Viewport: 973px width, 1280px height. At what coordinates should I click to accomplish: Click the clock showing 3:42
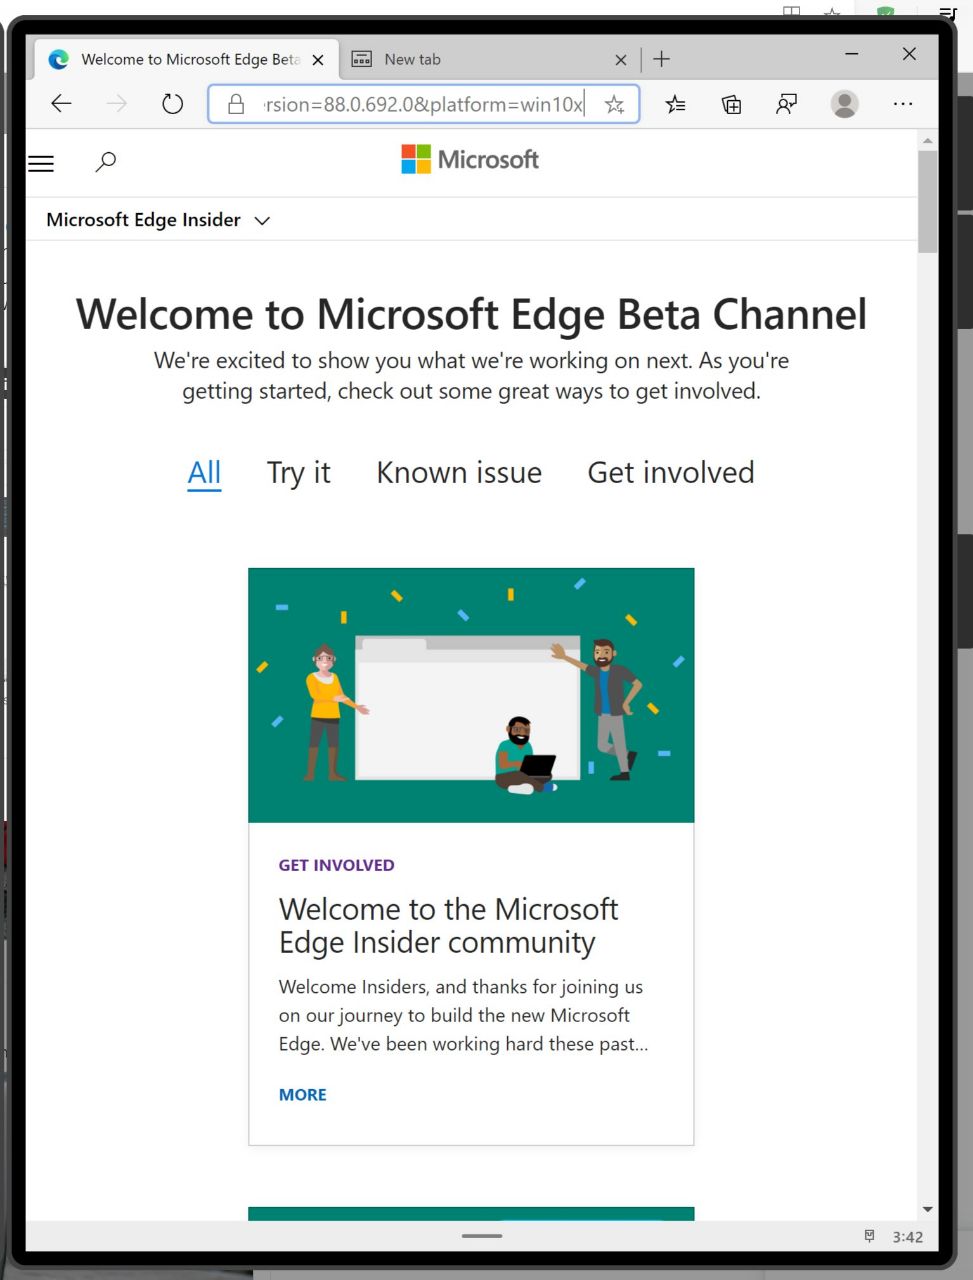click(908, 1237)
